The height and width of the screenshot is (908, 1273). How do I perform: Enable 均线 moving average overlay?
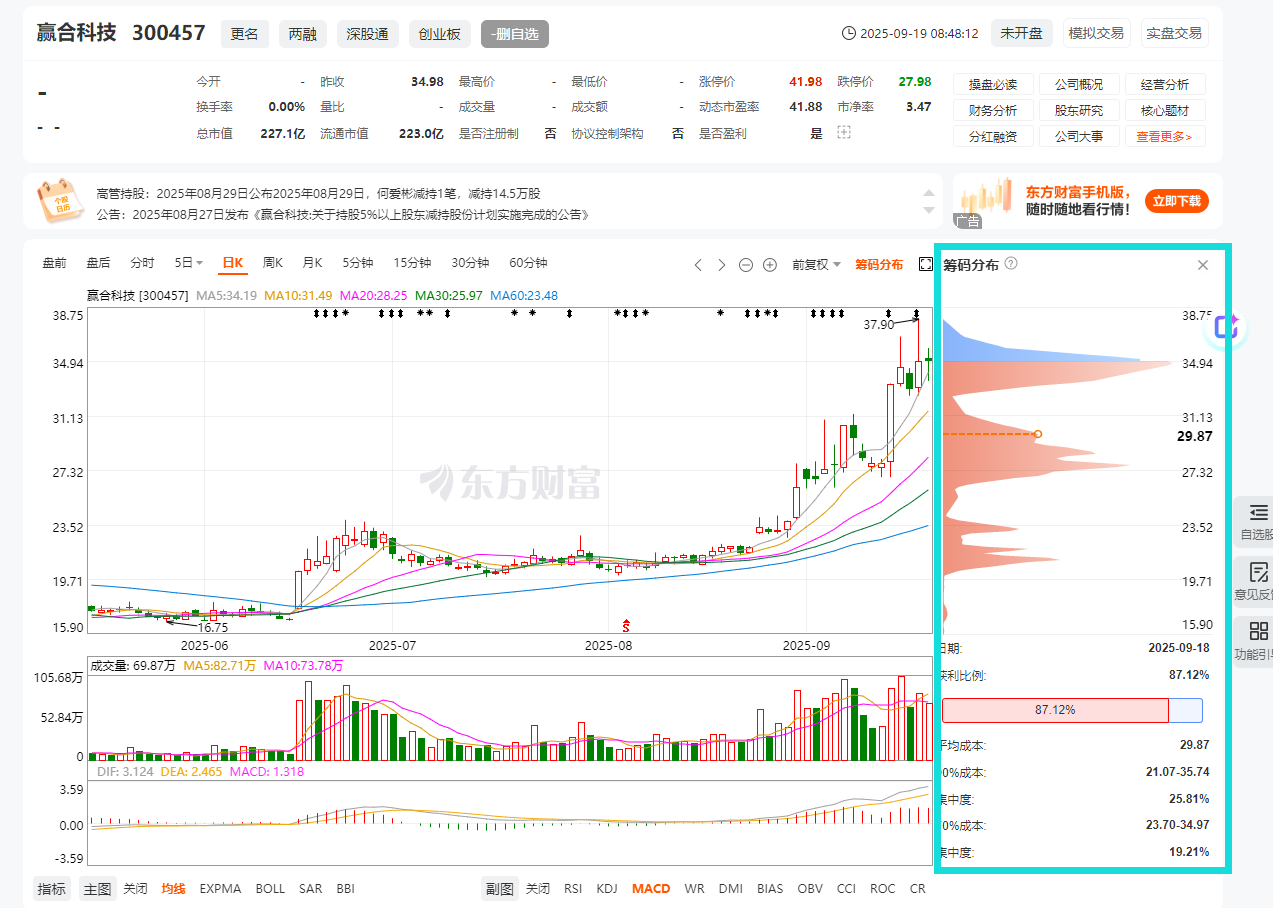[x=174, y=888]
